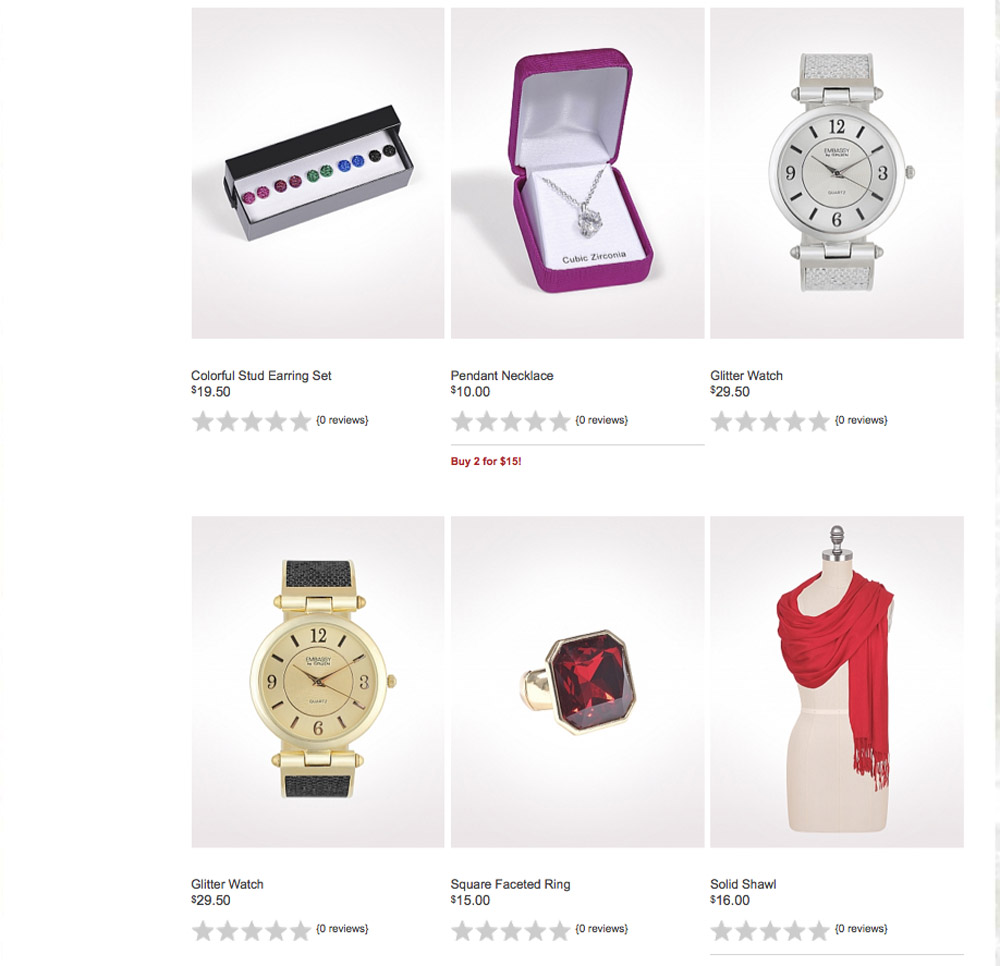Click the Colorful Stud Earring Set title

tap(261, 376)
